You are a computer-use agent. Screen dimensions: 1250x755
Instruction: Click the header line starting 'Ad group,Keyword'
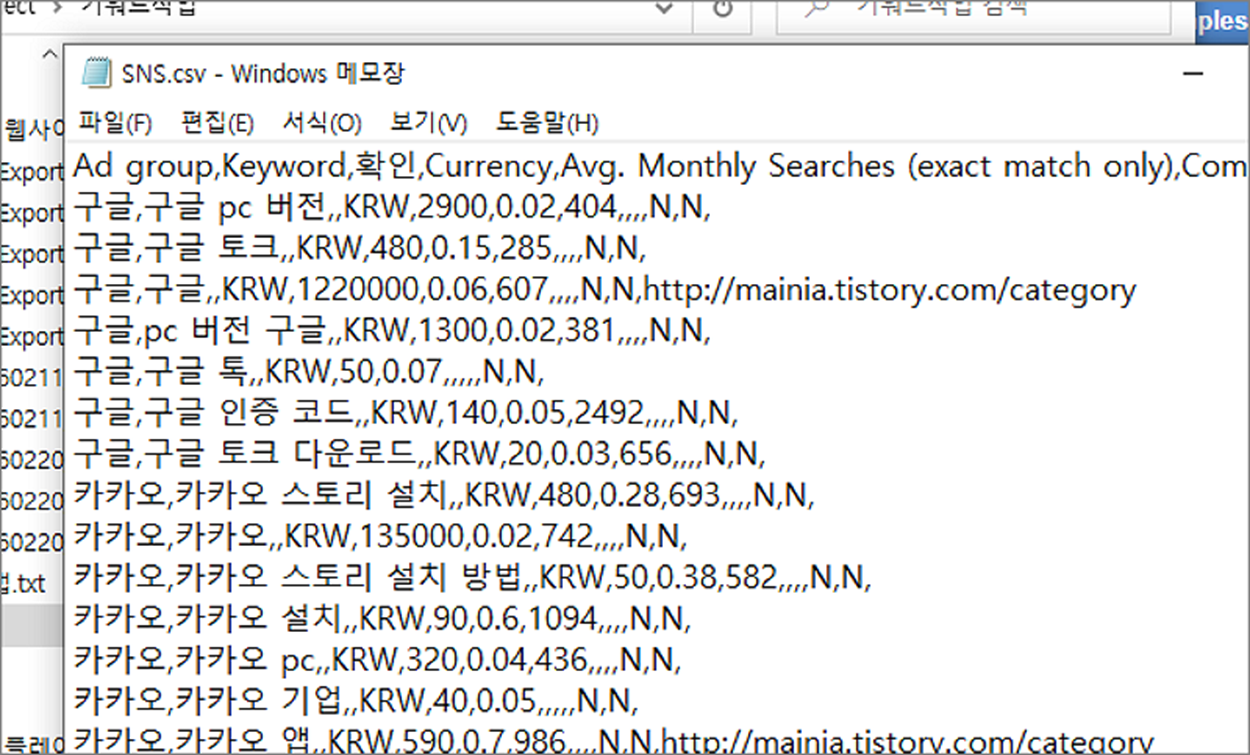tap(660, 166)
